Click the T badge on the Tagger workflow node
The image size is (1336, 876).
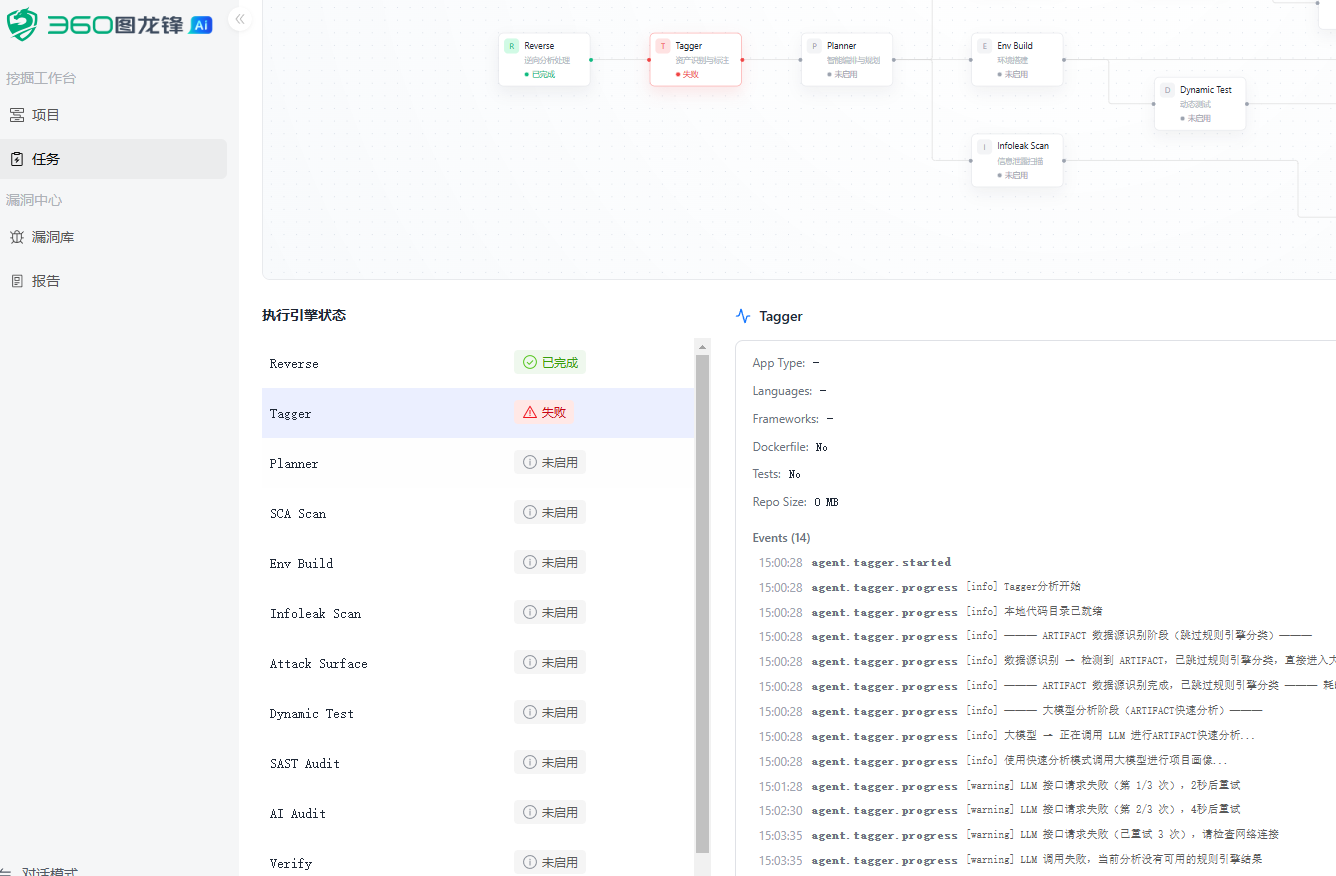pyautogui.click(x=663, y=46)
